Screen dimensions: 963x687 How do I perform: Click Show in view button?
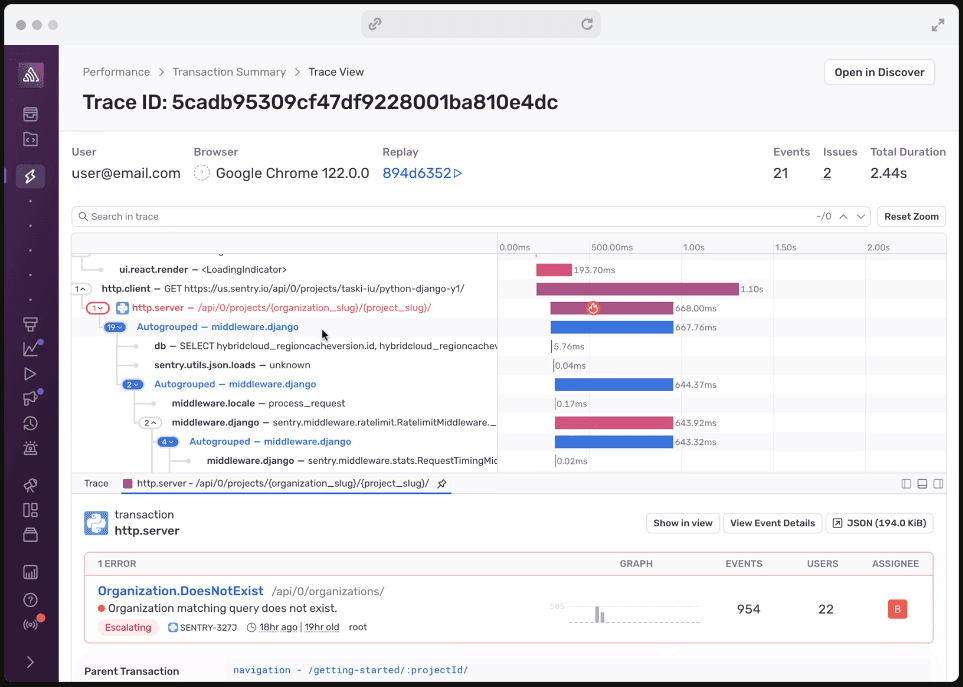click(x=682, y=523)
